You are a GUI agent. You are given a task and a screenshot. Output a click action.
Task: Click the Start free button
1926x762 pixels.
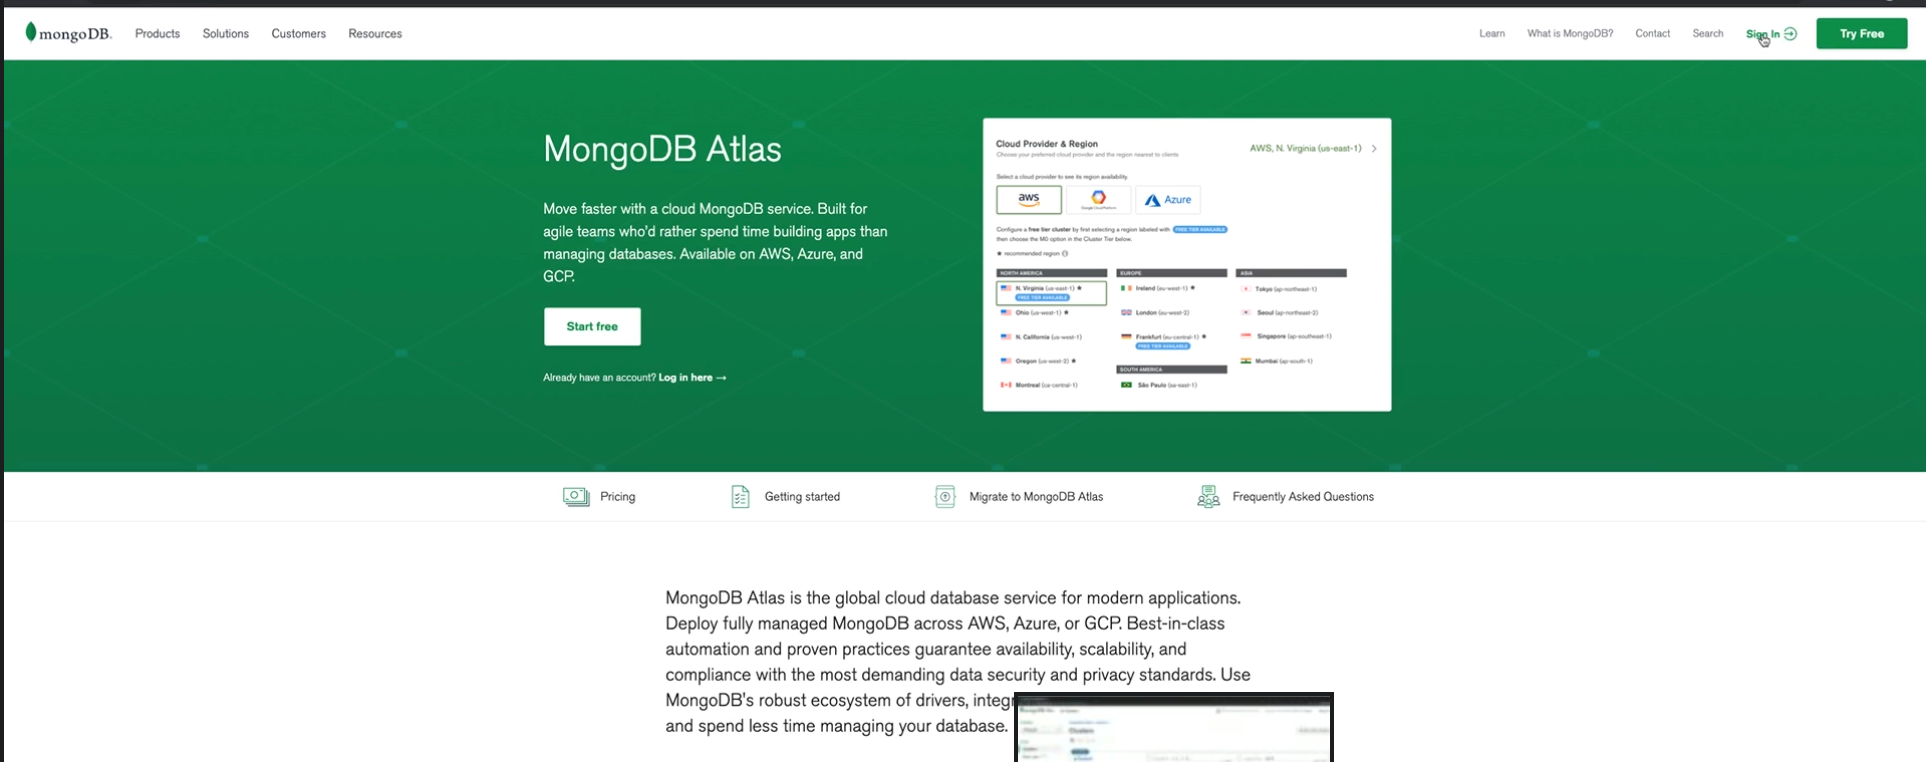(x=592, y=327)
